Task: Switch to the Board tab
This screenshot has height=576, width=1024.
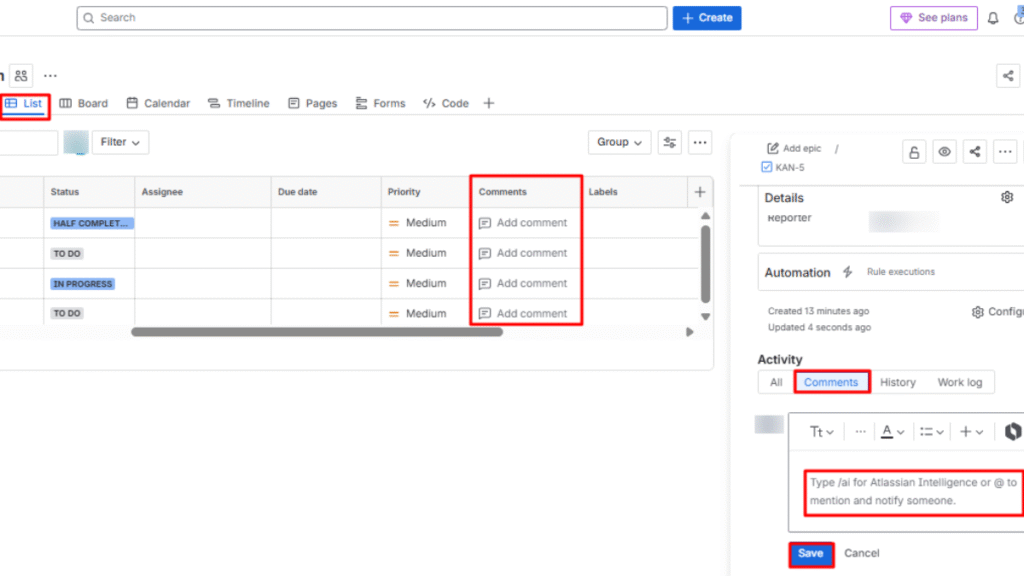Action: pyautogui.click(x=84, y=103)
